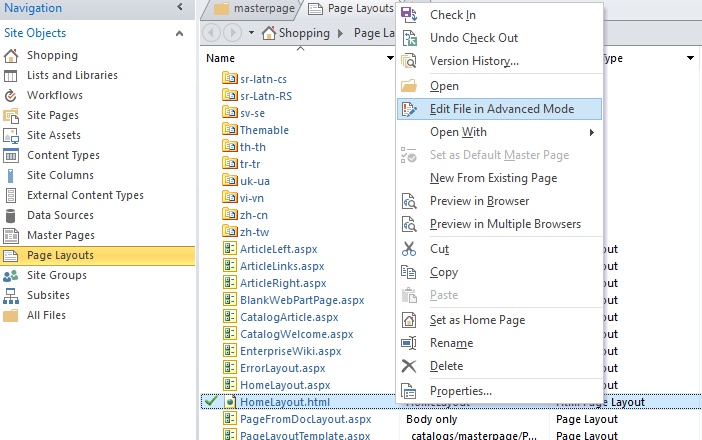Click the Shopping home icon in navigation pane
The height and width of the screenshot is (440, 702).
point(11,56)
